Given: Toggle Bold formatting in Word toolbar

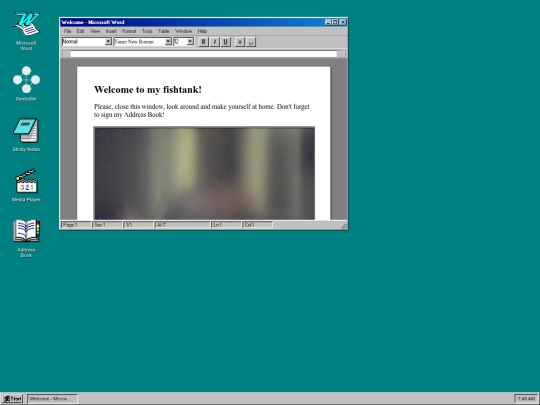Looking at the screenshot, I should 203,42.
